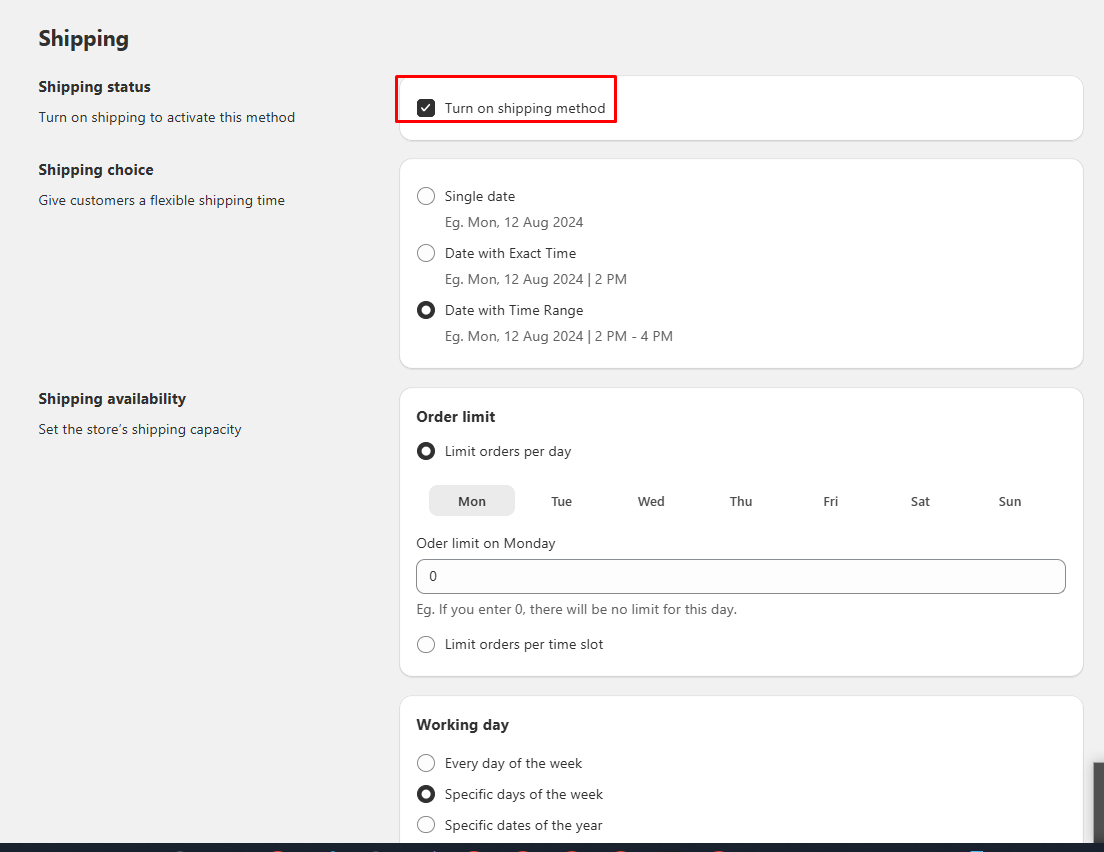Image resolution: width=1104 pixels, height=852 pixels.
Task: Select Specific dates of the year radio
Action: (x=426, y=825)
